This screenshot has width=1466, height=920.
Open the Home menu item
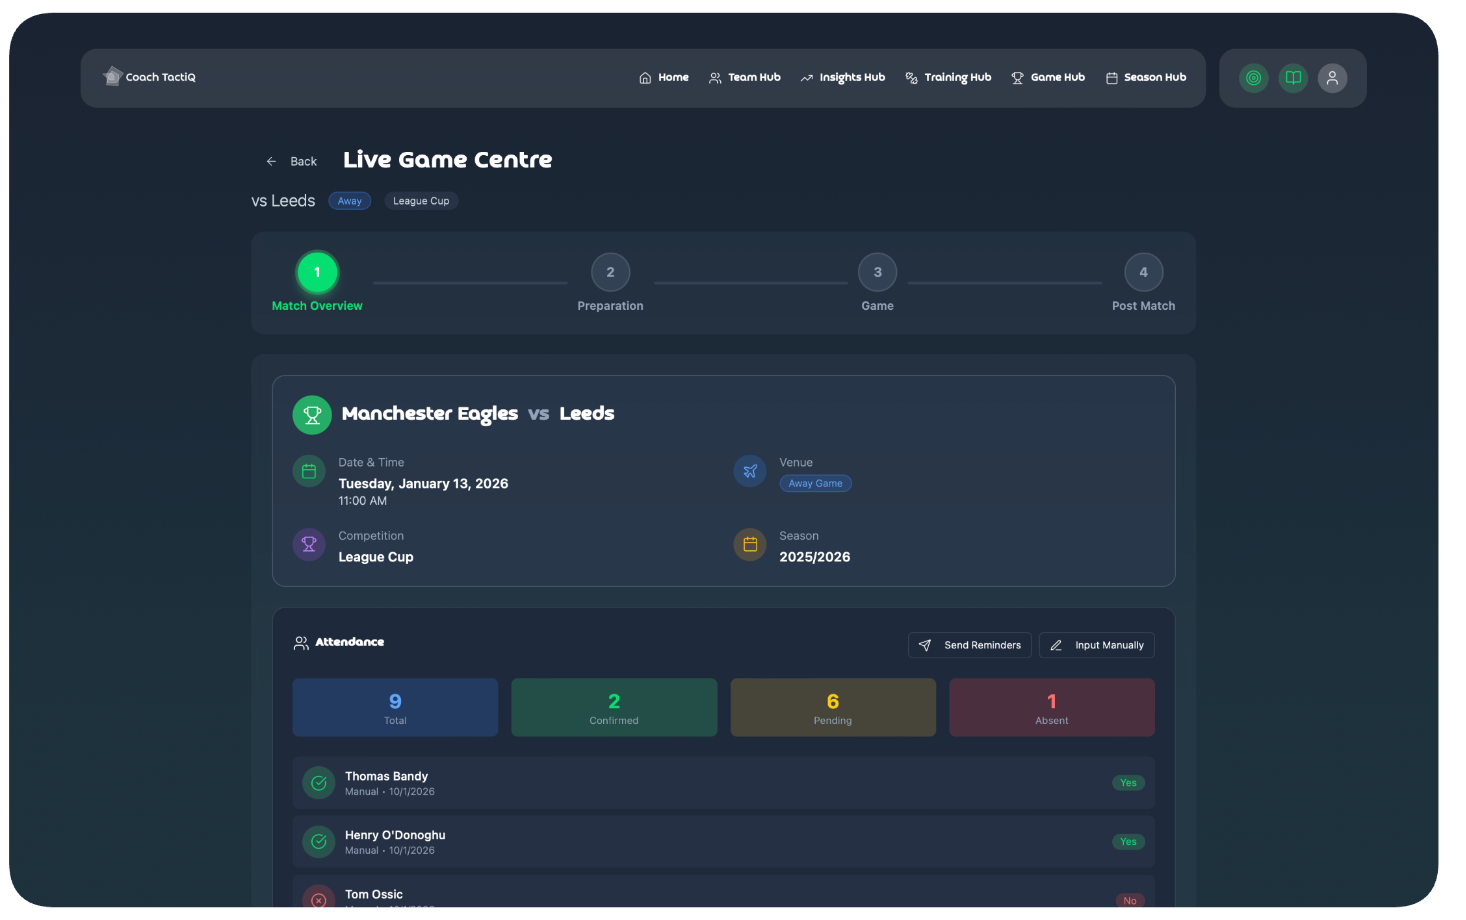(x=664, y=77)
